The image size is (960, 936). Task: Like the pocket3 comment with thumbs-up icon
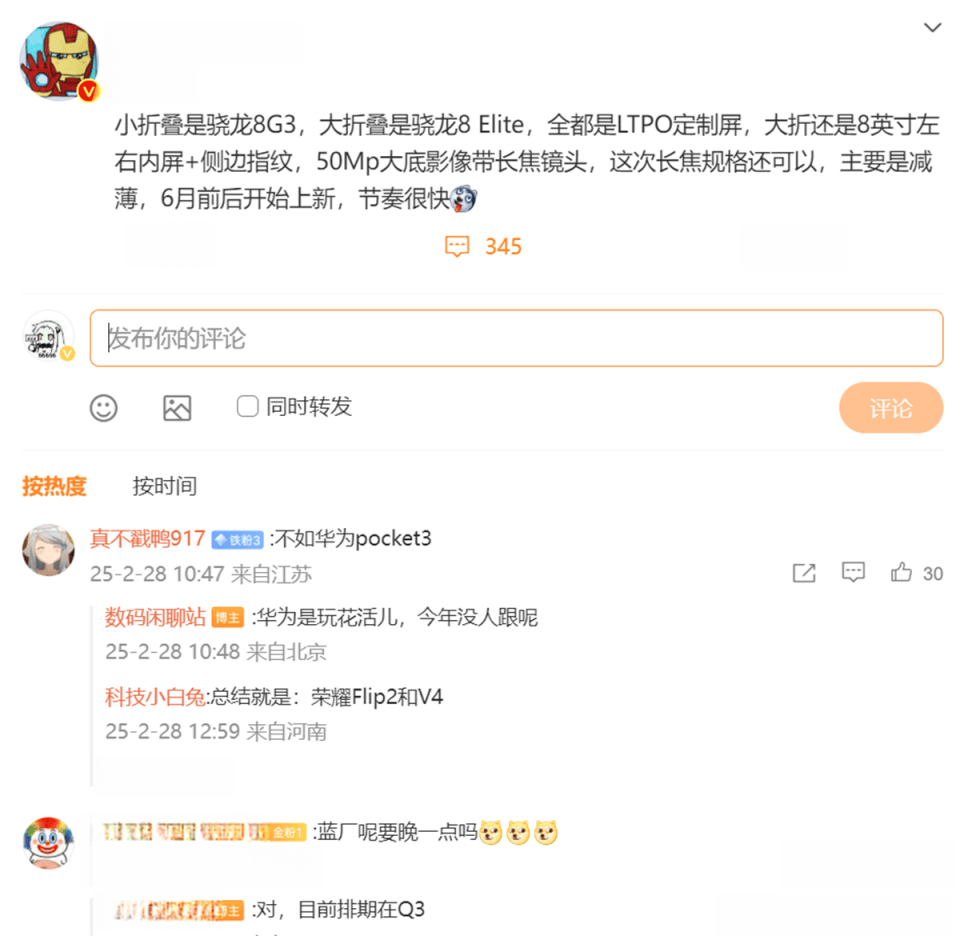[901, 572]
